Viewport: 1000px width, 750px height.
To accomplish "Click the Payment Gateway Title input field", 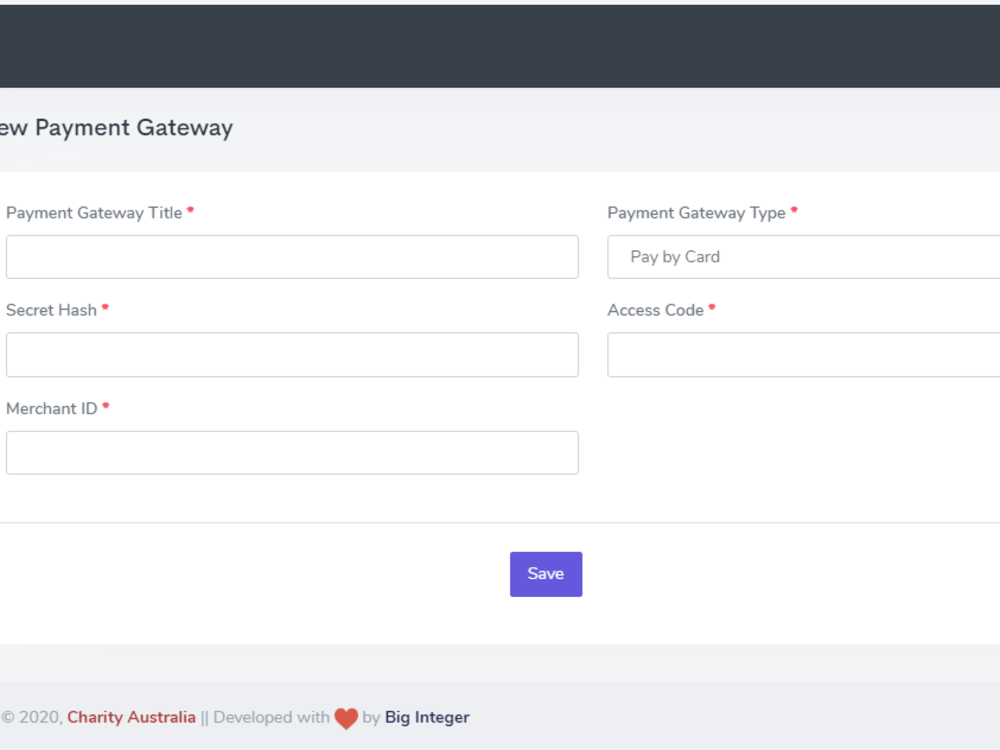I will point(292,257).
